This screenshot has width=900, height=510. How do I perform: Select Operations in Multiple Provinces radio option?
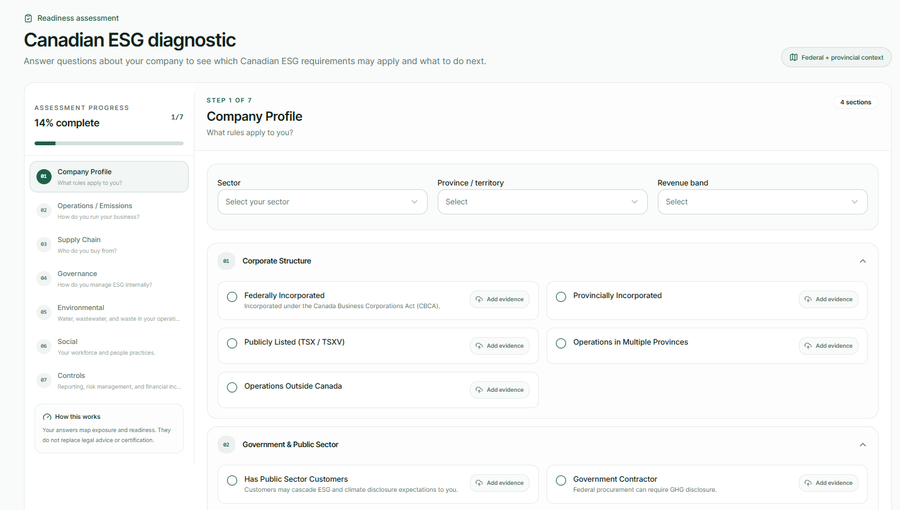point(561,343)
